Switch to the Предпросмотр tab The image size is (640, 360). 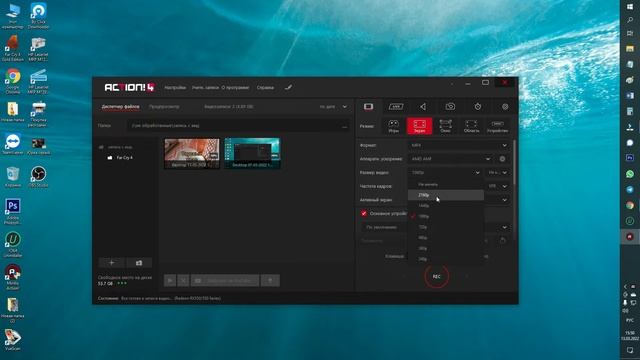[164, 107]
